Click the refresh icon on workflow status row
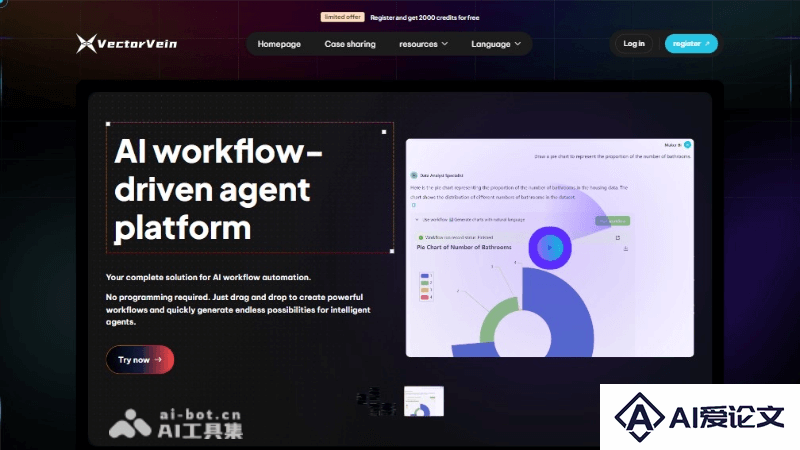The image size is (800, 450). 618,237
